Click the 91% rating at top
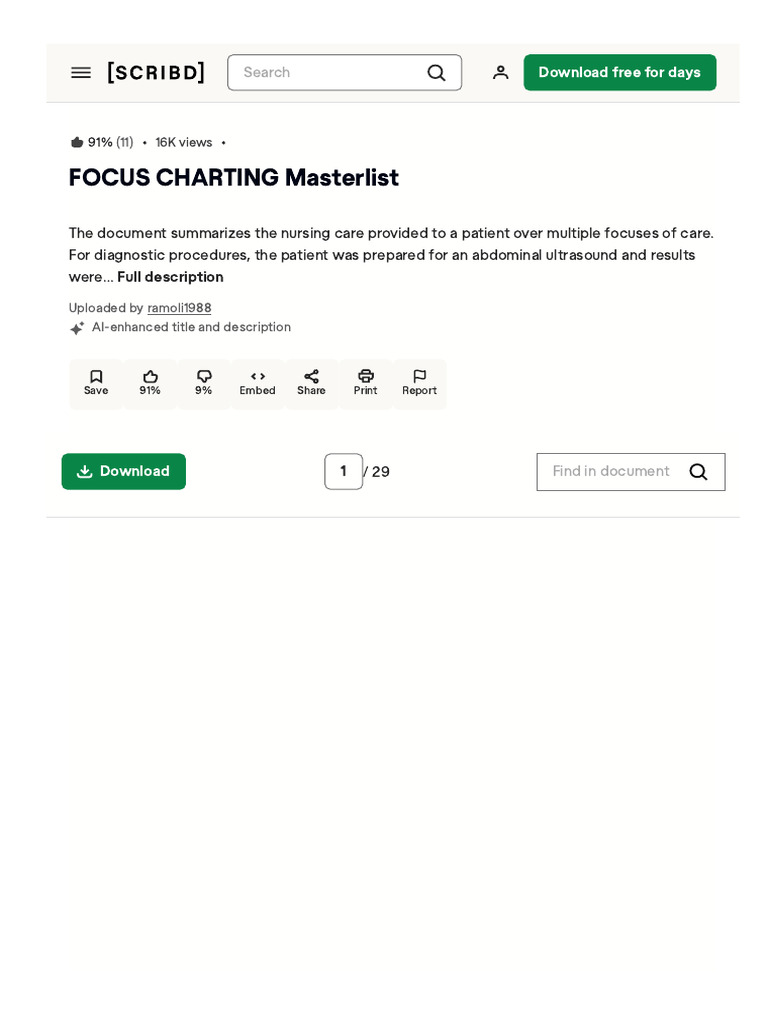The width and height of the screenshot is (768, 1024). [x=100, y=142]
